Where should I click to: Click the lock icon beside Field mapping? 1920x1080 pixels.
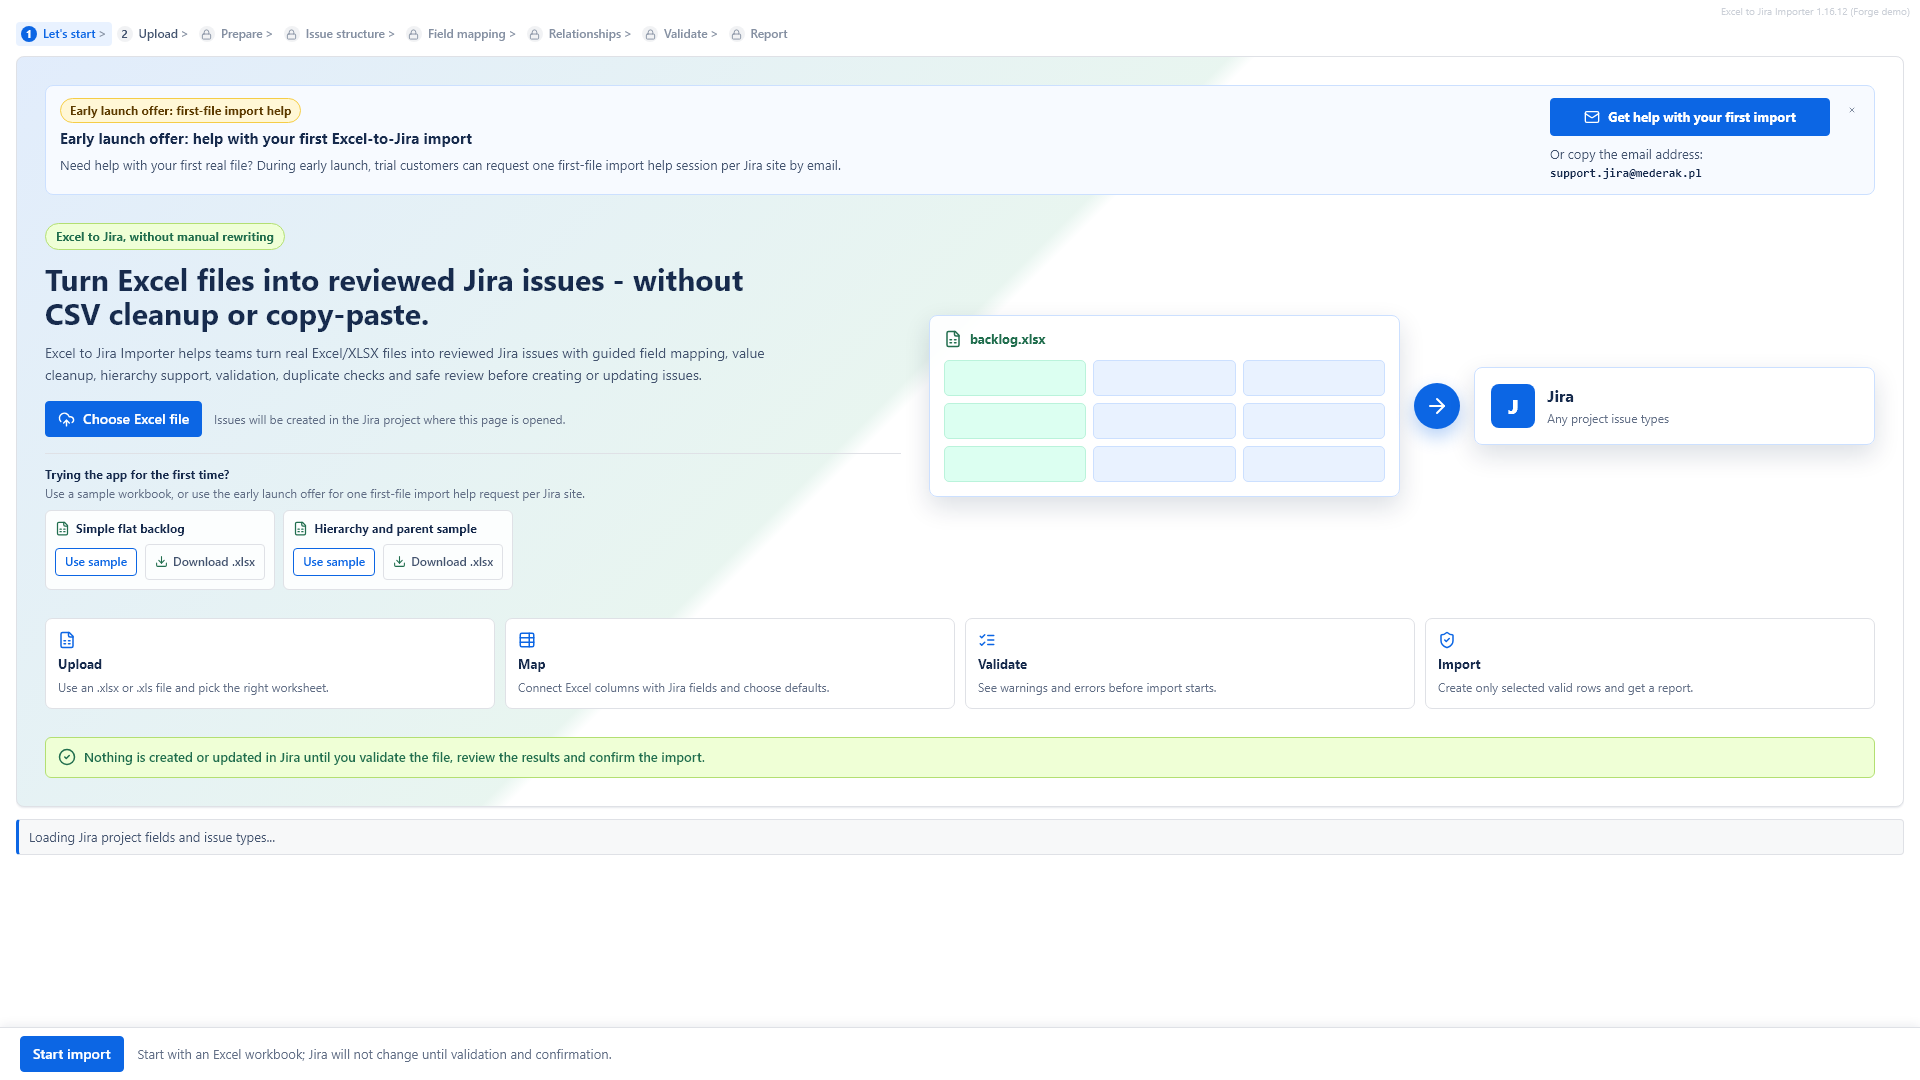click(x=414, y=34)
